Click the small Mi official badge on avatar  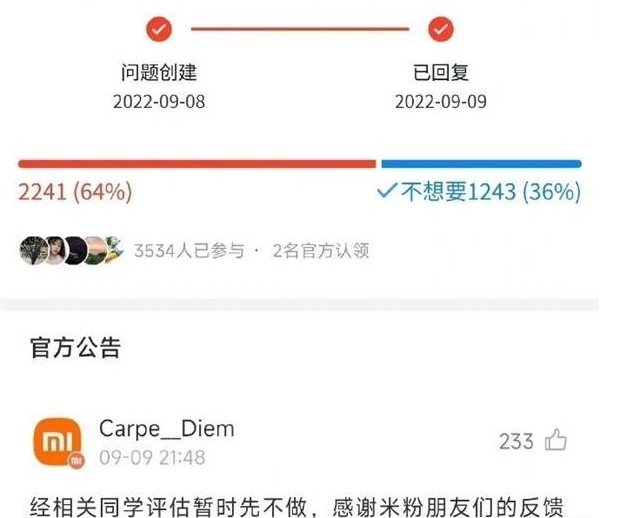(76, 460)
